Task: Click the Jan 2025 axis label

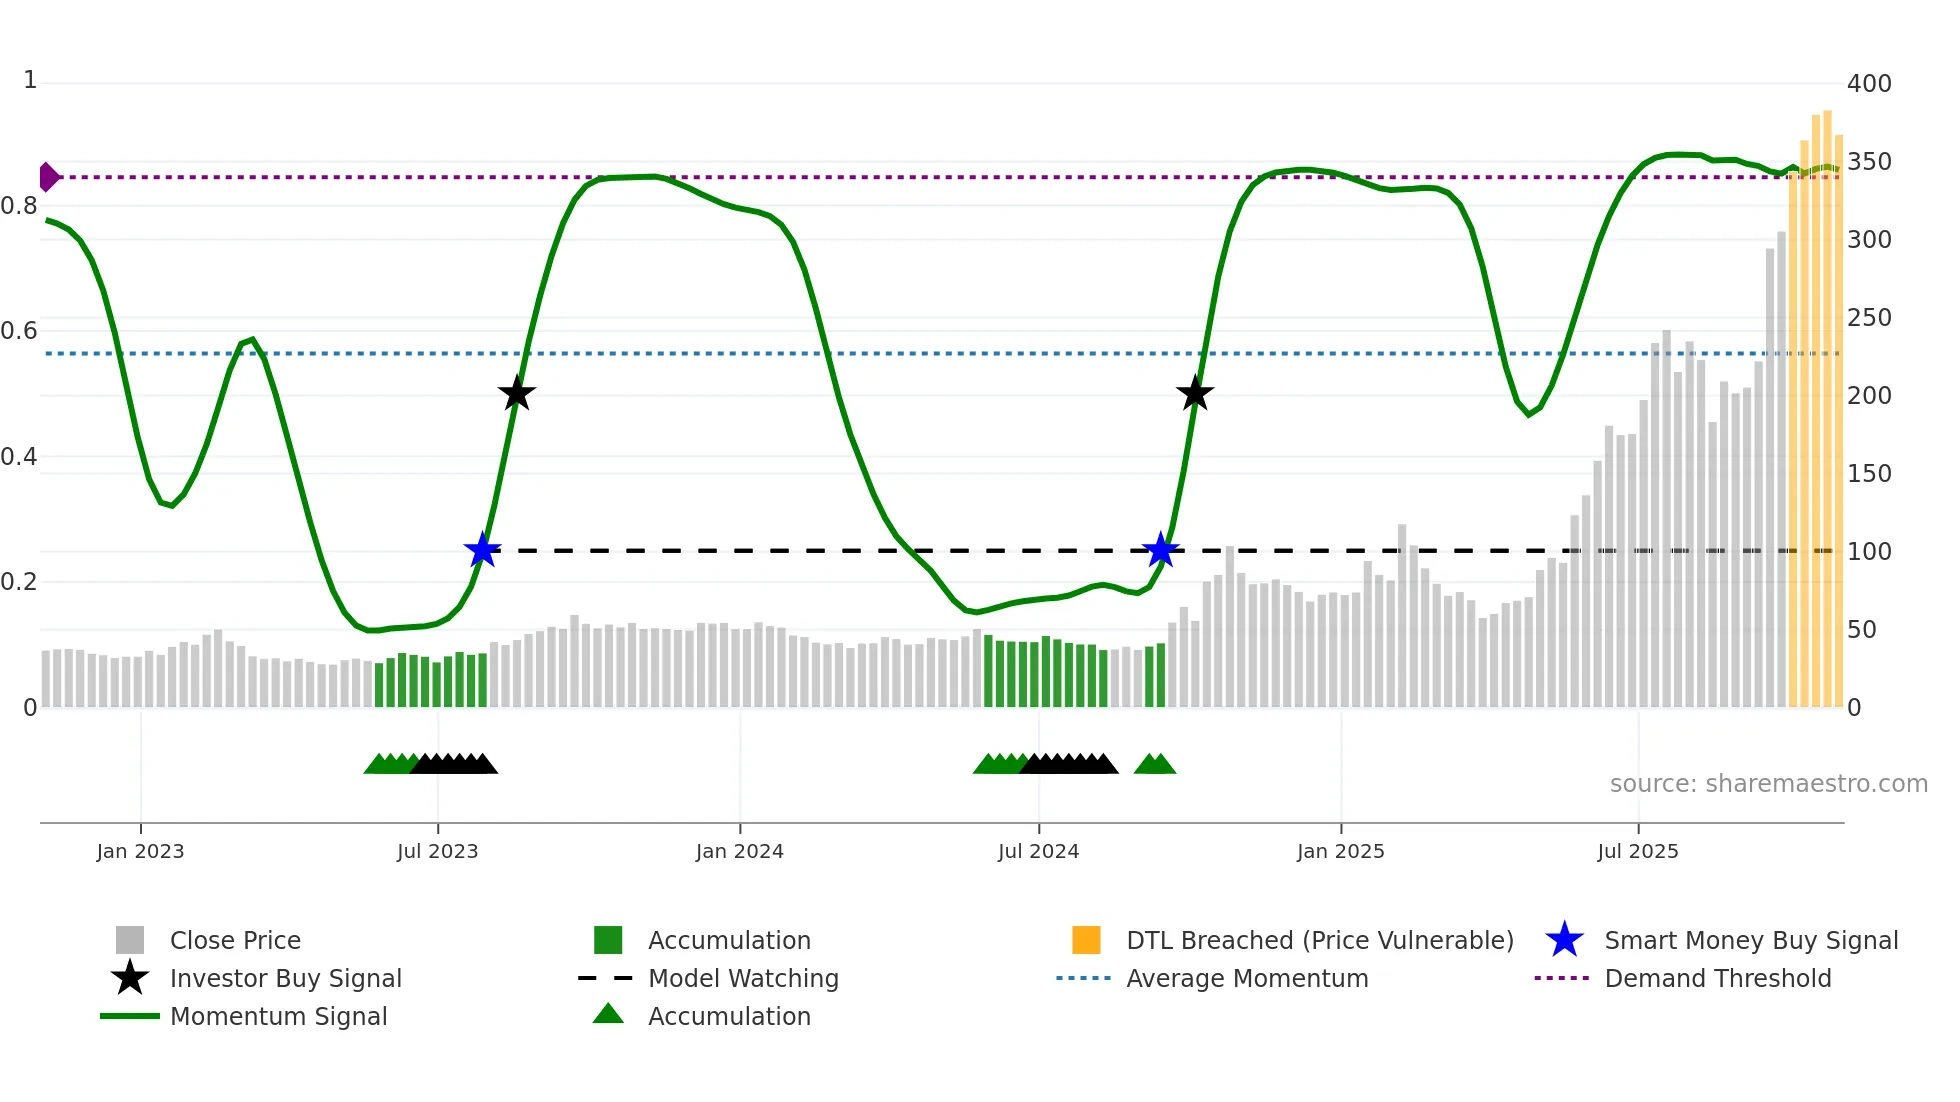Action: pos(1340,851)
